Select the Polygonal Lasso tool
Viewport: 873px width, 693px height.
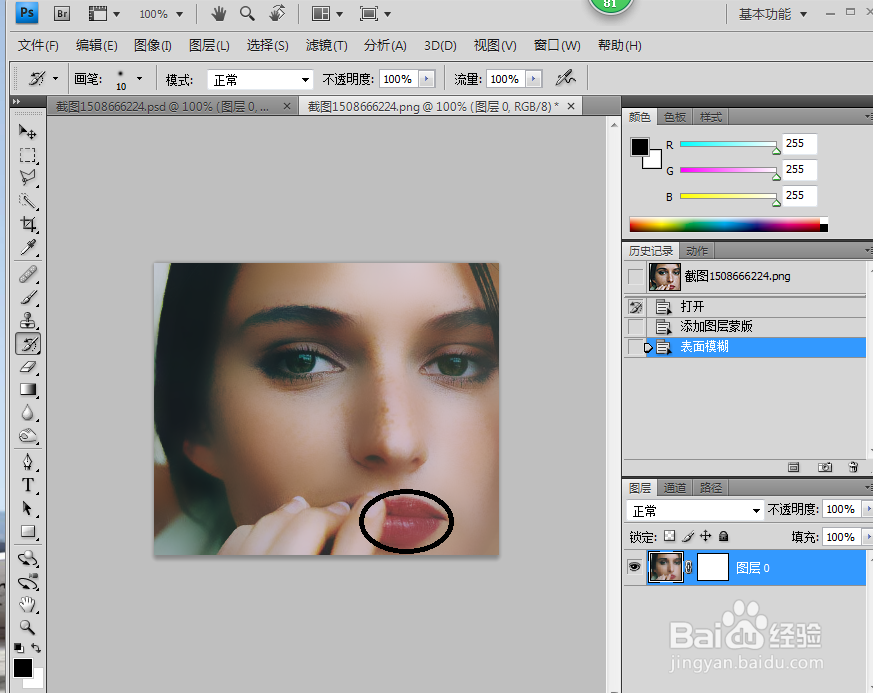27,178
